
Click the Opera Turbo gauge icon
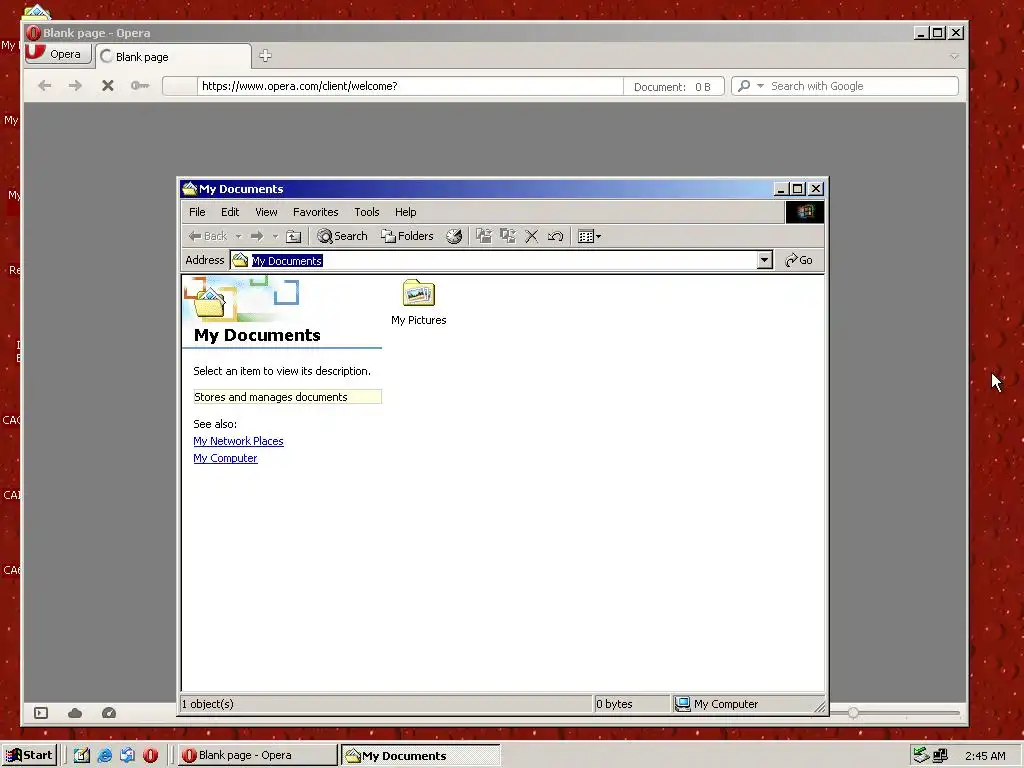click(x=109, y=713)
